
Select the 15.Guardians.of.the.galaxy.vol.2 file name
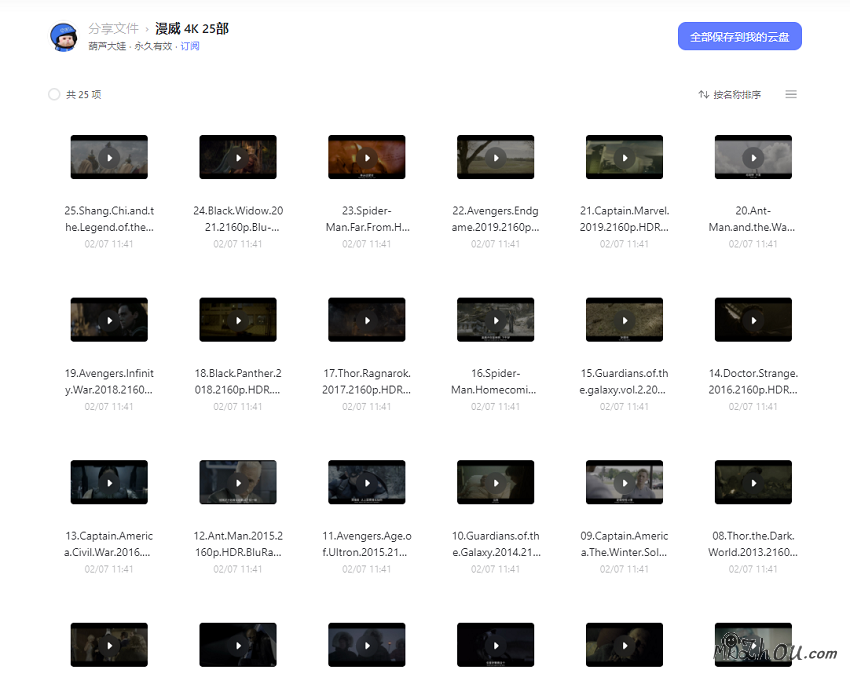(x=624, y=382)
